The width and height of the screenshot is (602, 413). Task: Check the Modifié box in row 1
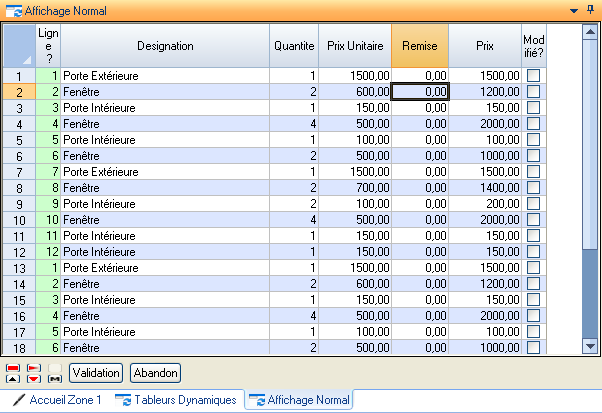(533, 76)
